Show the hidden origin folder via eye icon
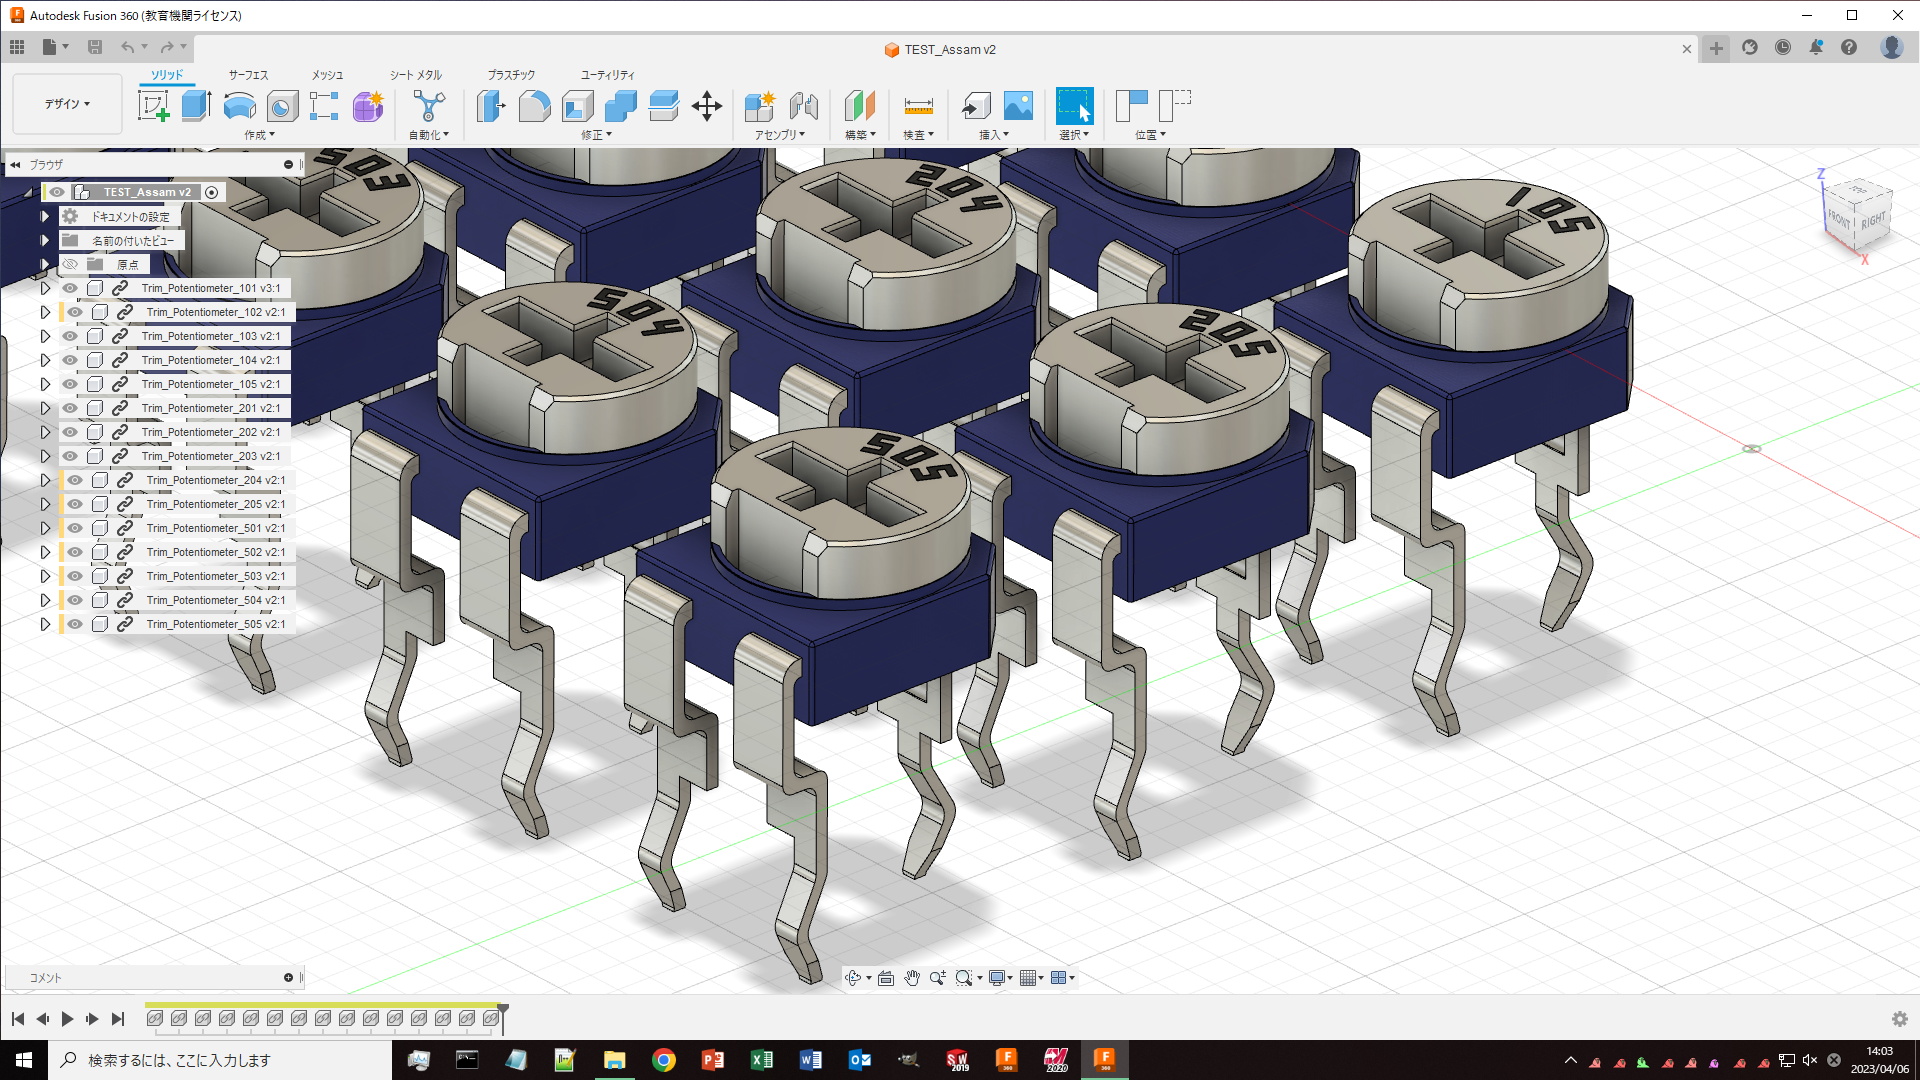Image resolution: width=1920 pixels, height=1080 pixels. (70, 264)
